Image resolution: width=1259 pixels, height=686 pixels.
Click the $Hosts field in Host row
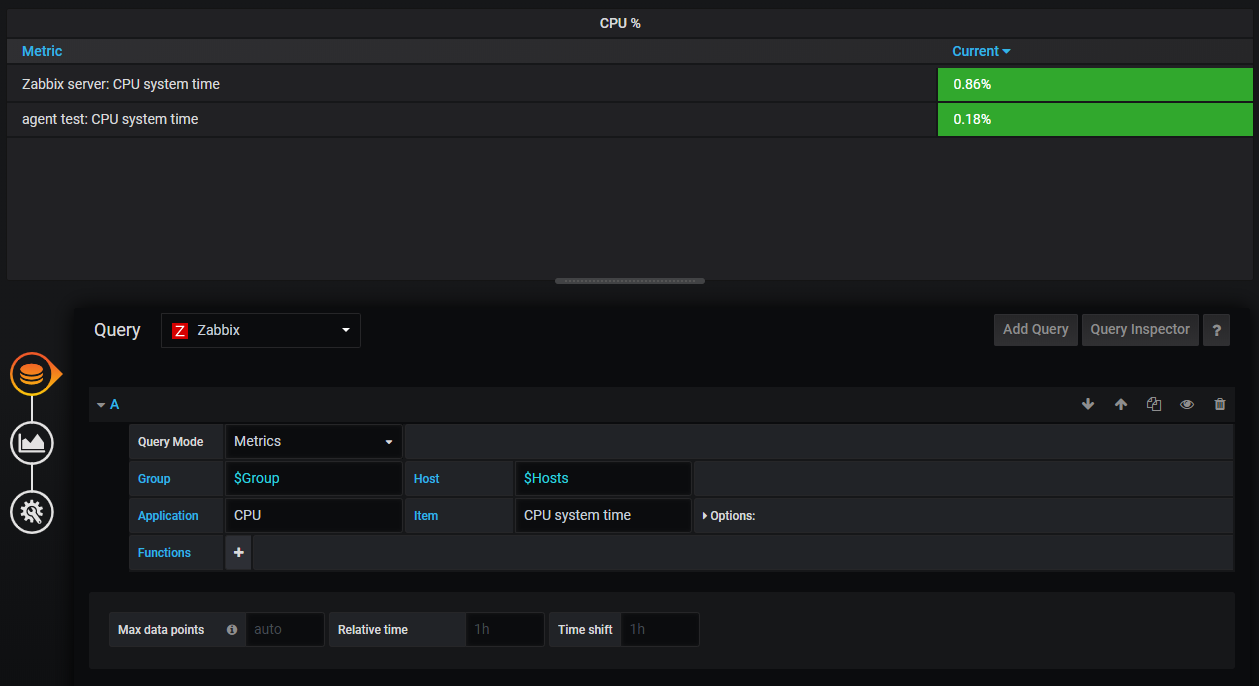click(x=603, y=478)
